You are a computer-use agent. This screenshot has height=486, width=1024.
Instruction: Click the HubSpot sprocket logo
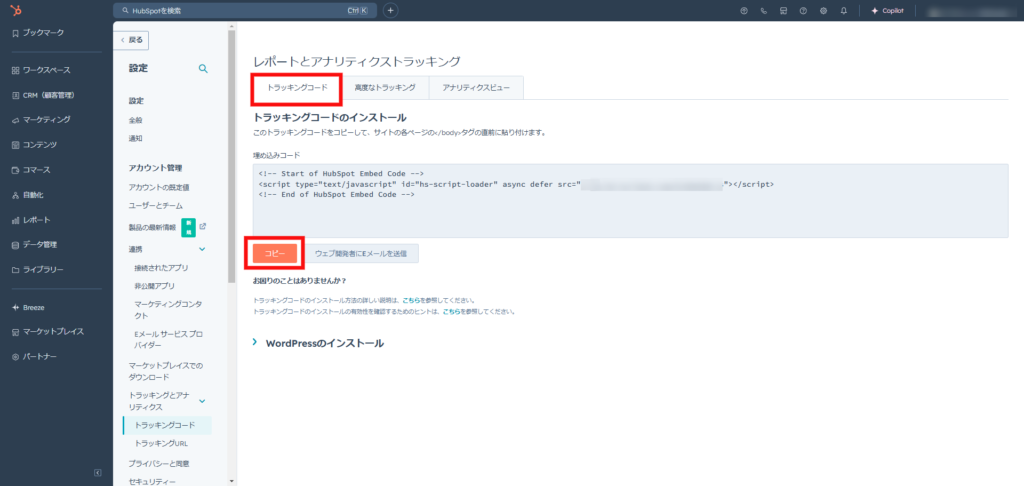tap(15, 10)
